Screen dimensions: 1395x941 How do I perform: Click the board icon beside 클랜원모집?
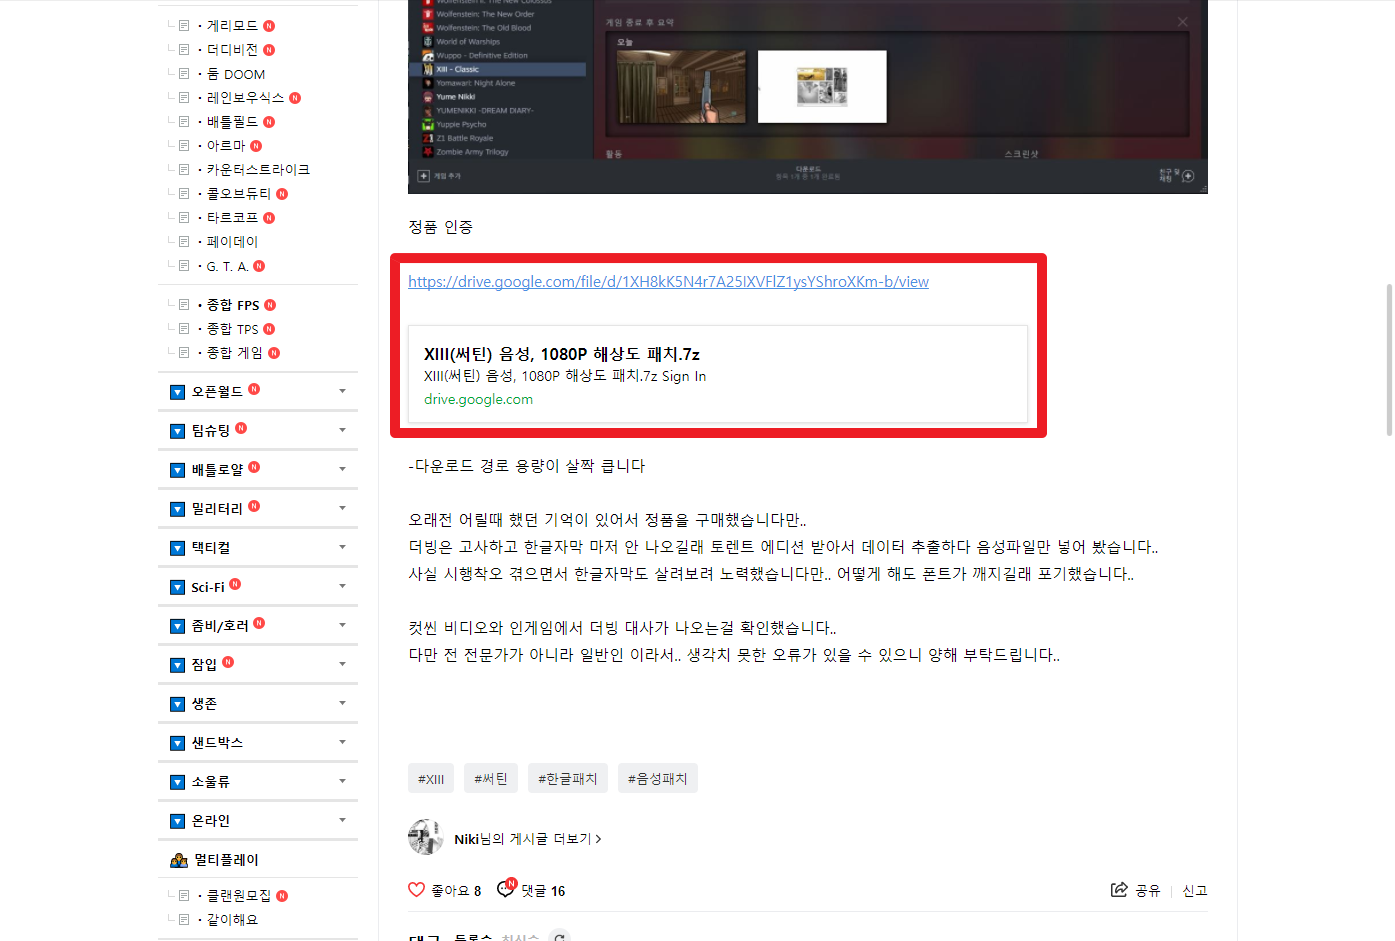(184, 896)
